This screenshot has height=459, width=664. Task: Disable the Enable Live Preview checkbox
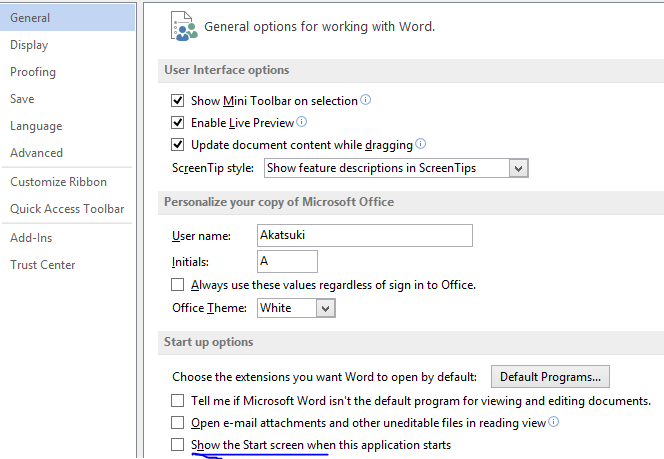click(x=177, y=123)
